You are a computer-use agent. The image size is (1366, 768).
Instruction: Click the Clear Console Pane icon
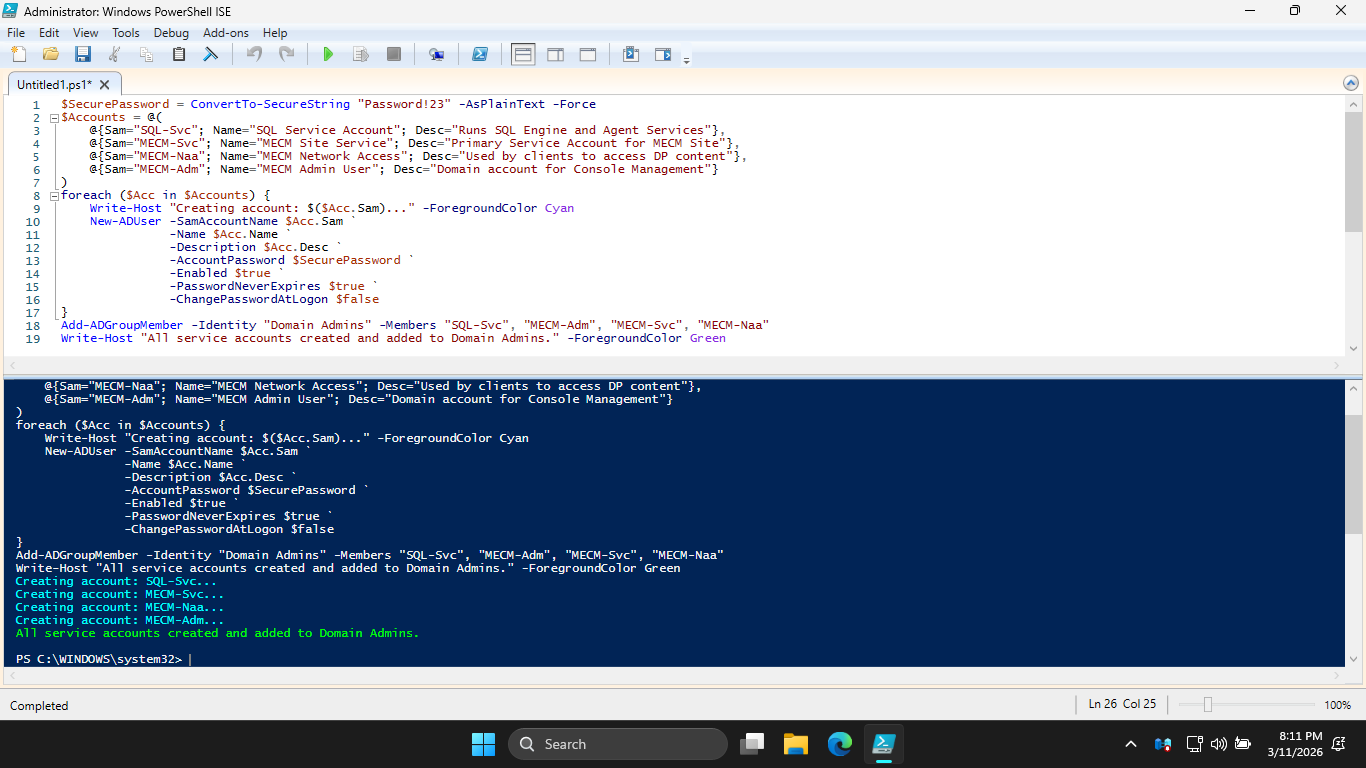[210, 54]
